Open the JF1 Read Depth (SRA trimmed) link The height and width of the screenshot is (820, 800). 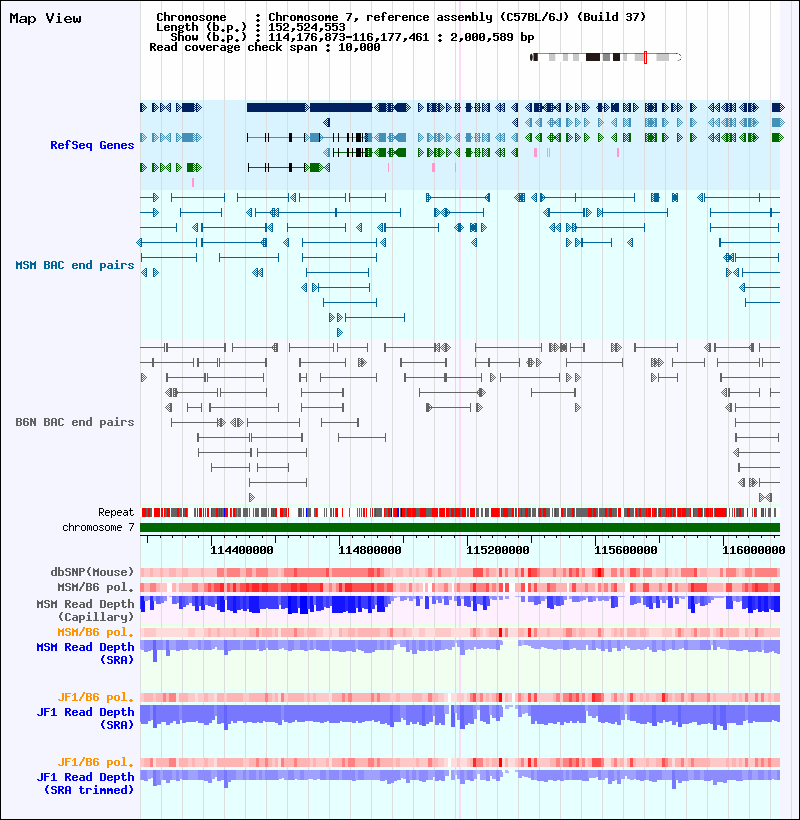(85, 783)
